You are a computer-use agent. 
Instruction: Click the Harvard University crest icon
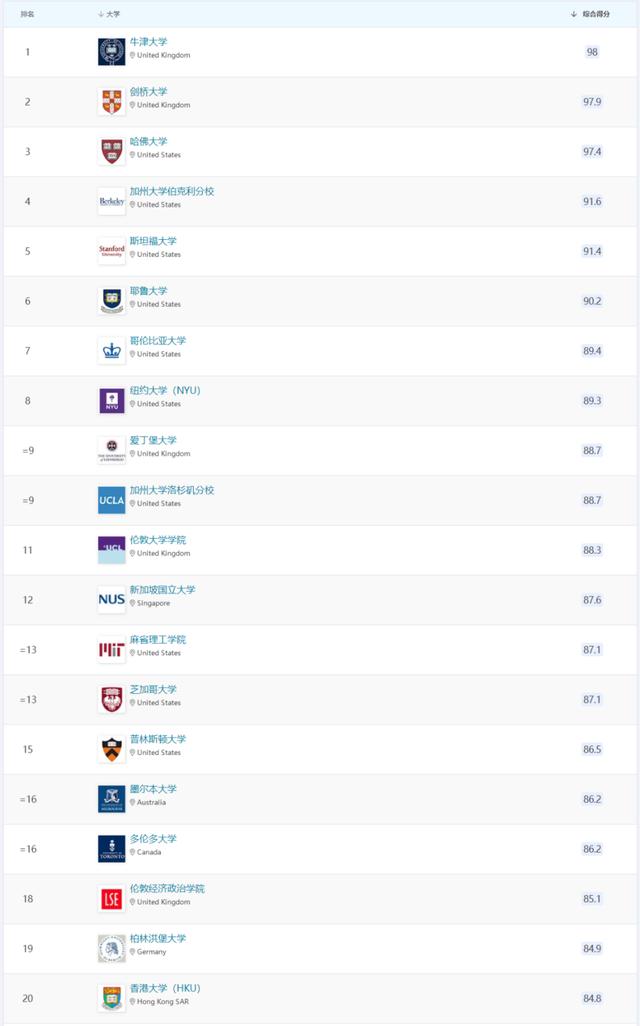[112, 152]
